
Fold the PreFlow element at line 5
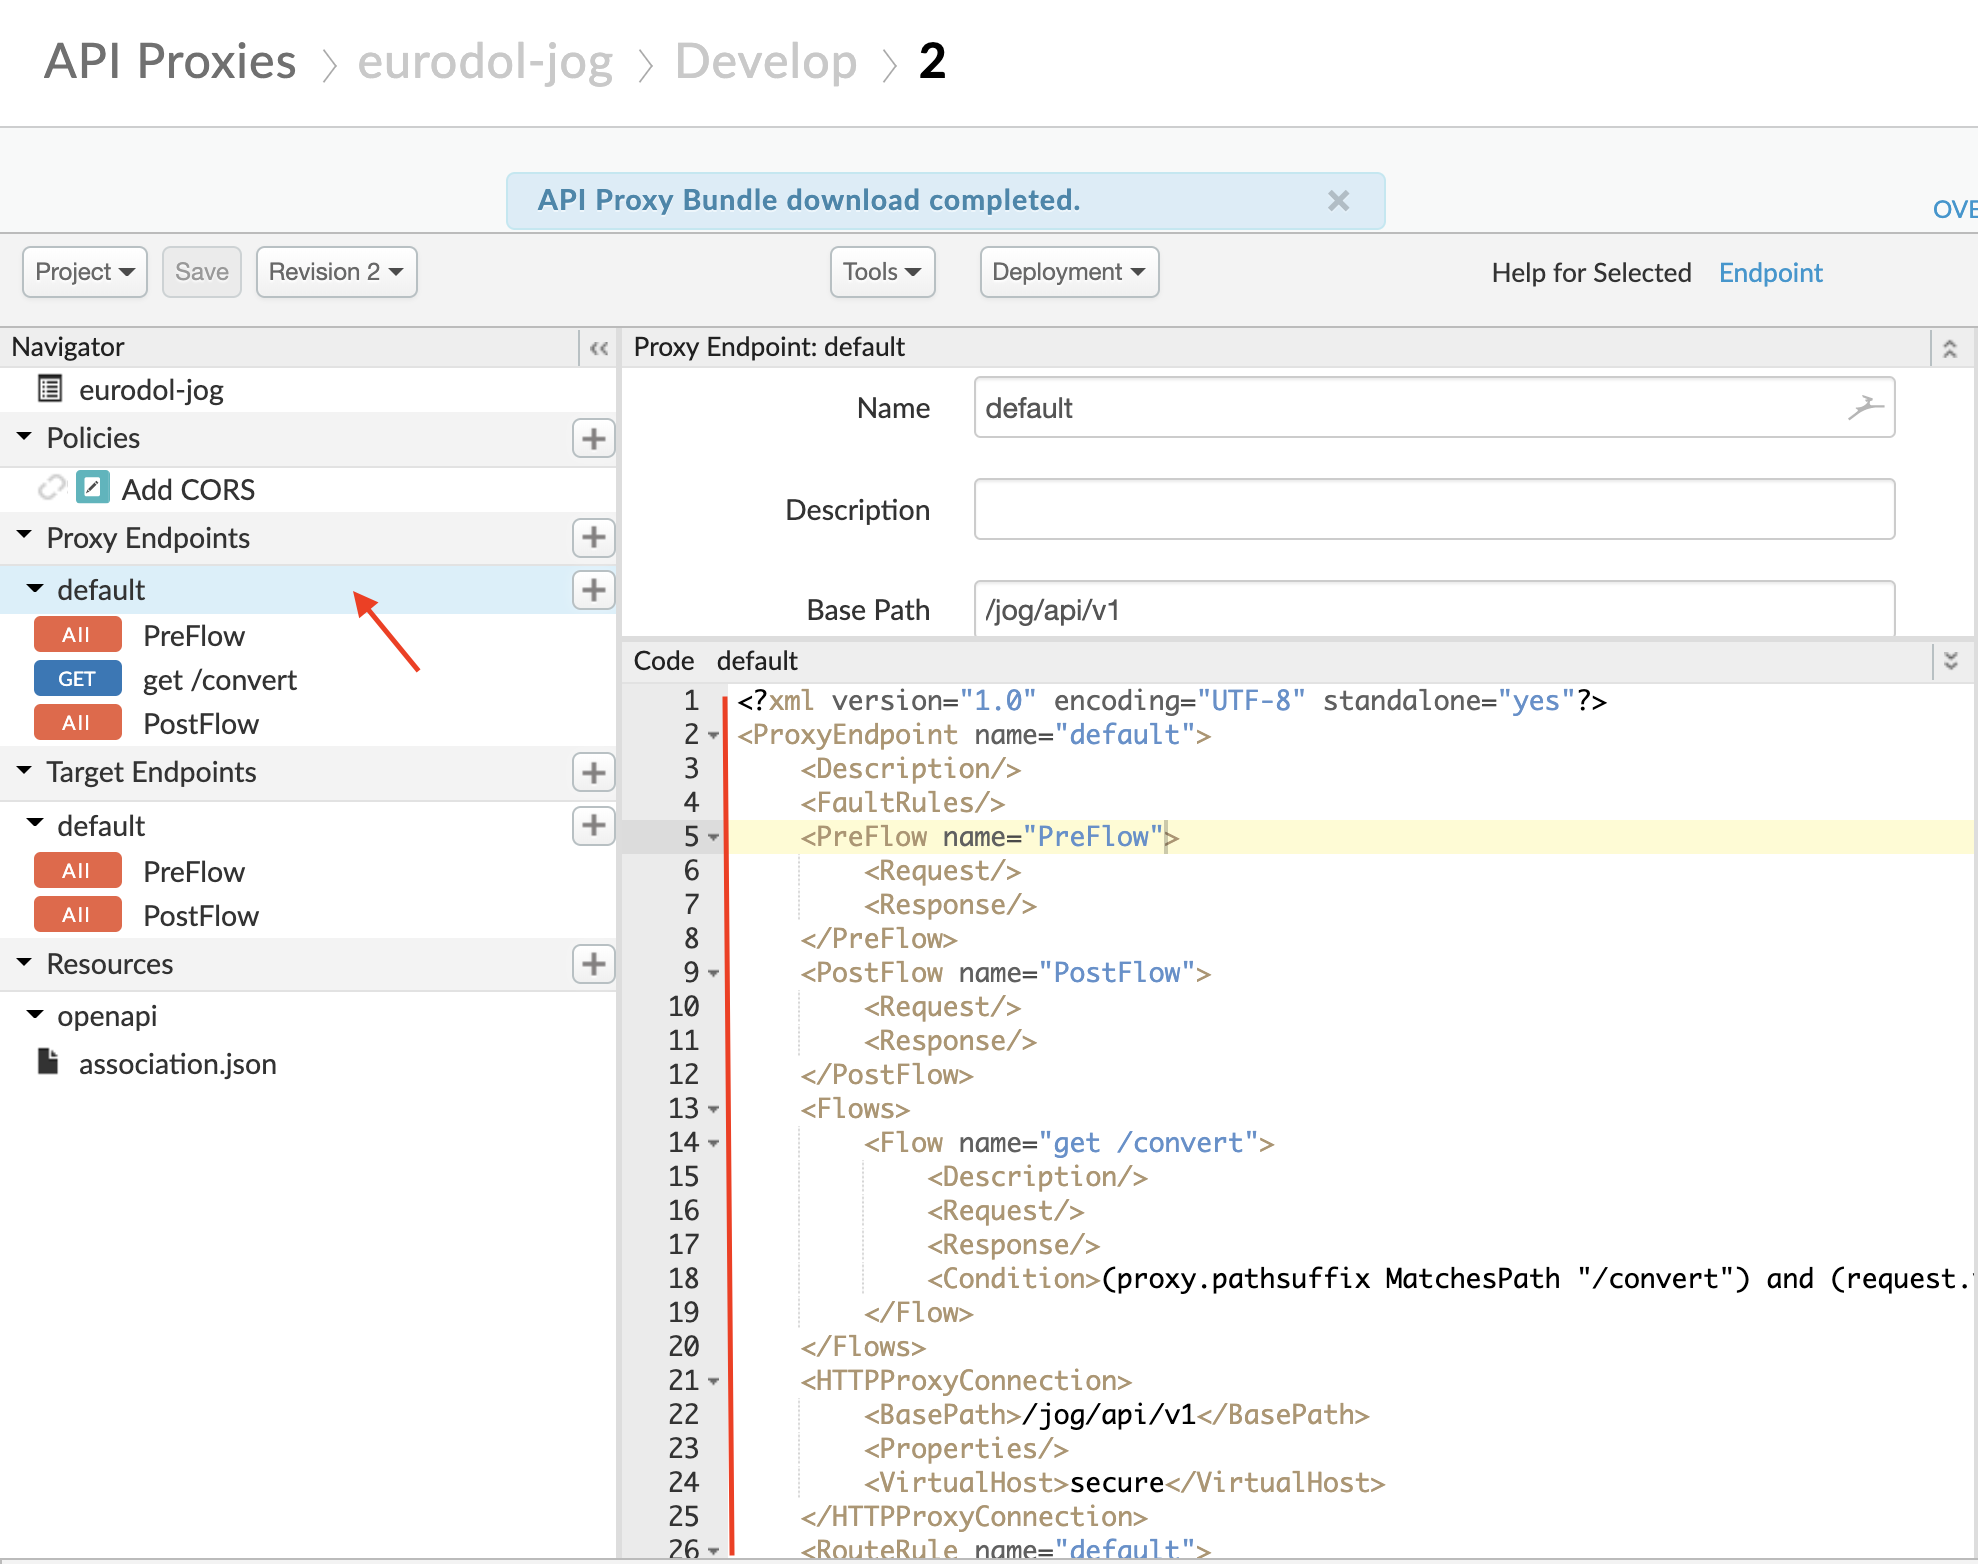[x=713, y=838]
